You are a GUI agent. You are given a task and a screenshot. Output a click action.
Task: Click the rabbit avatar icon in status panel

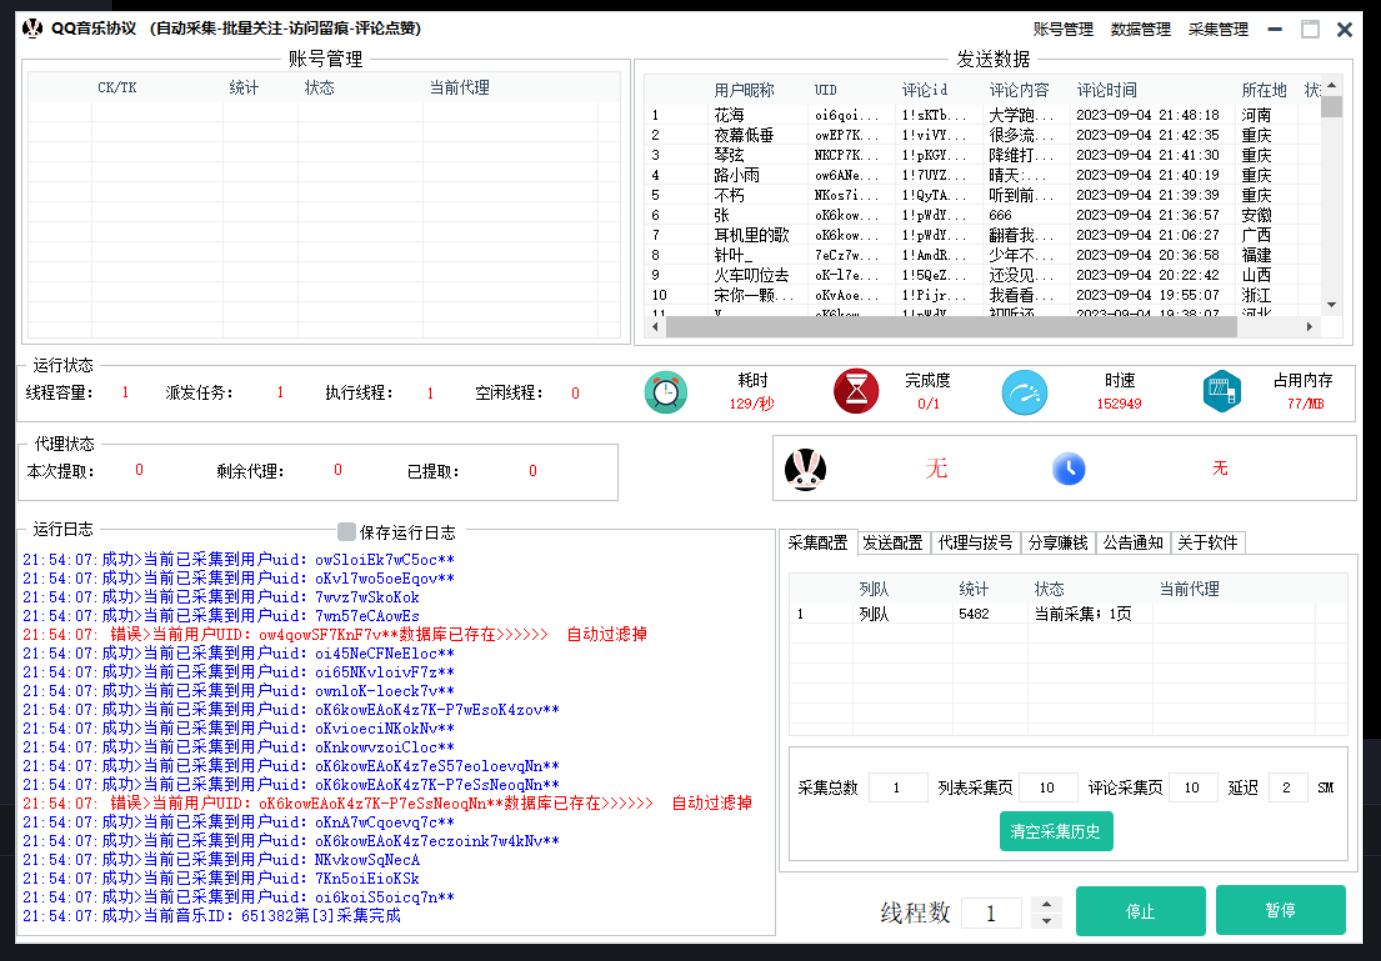(805, 469)
